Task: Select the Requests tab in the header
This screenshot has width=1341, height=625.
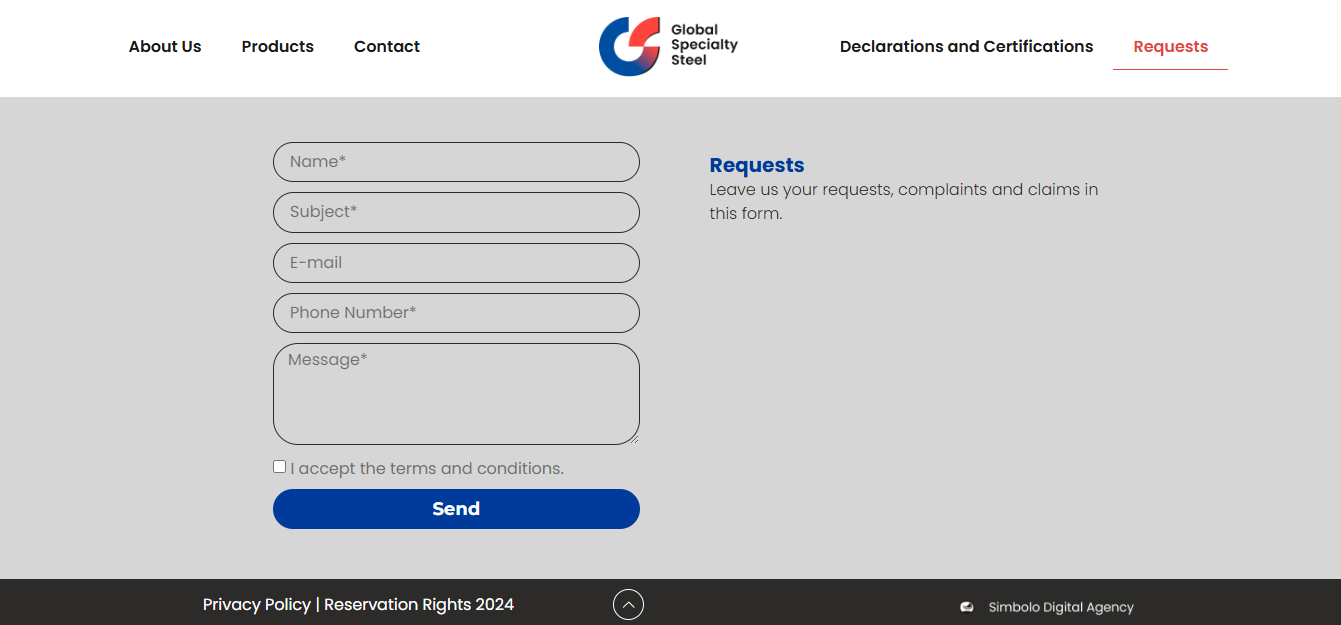Action: click(1170, 47)
